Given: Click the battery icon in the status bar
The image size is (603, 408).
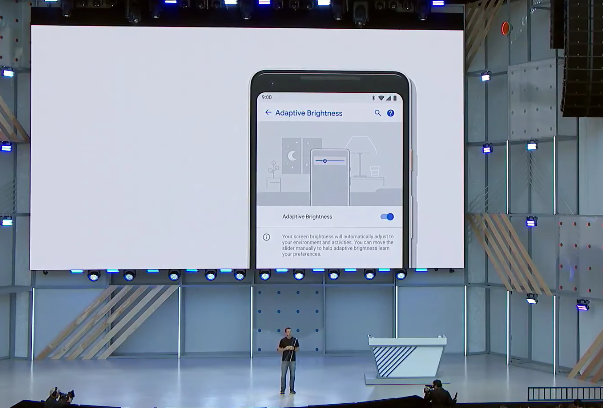Looking at the screenshot, I should [x=396, y=97].
